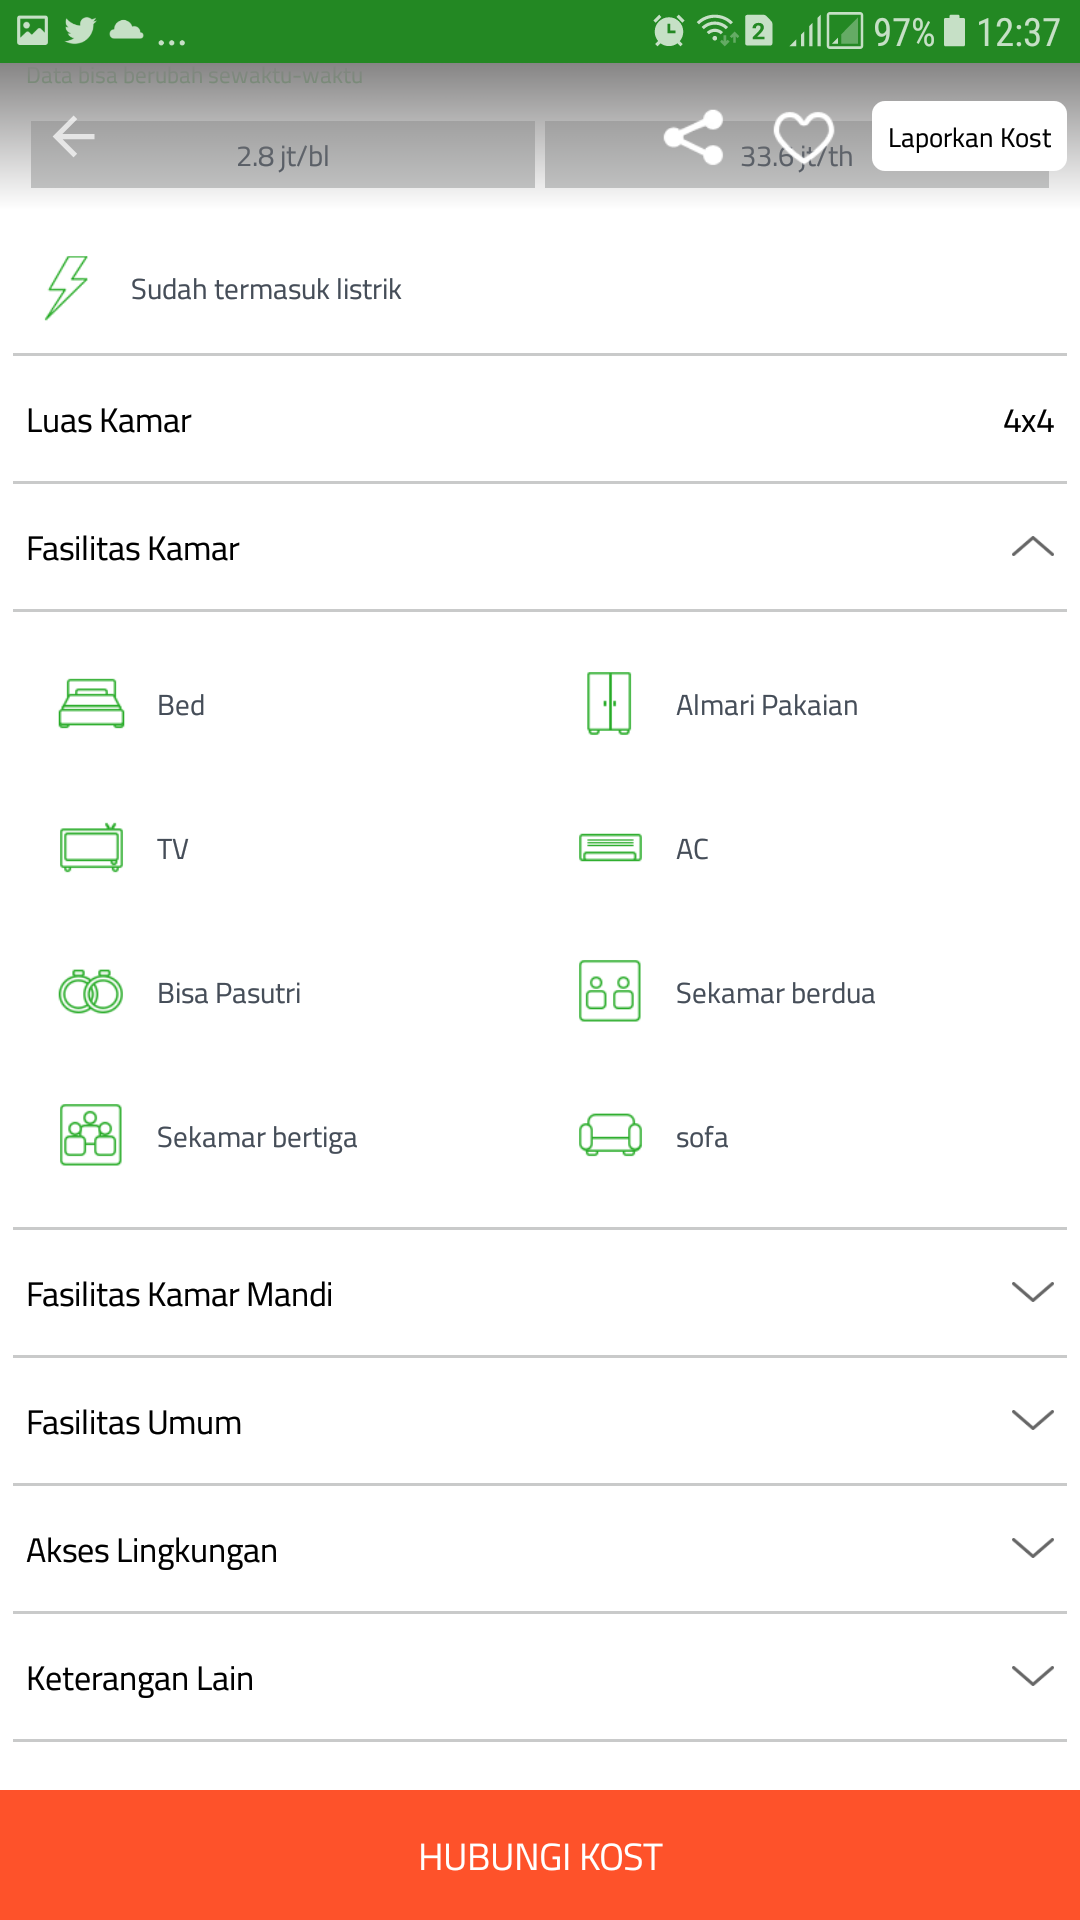Tap the Sekamar berdua icon
This screenshot has height=1920, width=1080.
coord(610,992)
